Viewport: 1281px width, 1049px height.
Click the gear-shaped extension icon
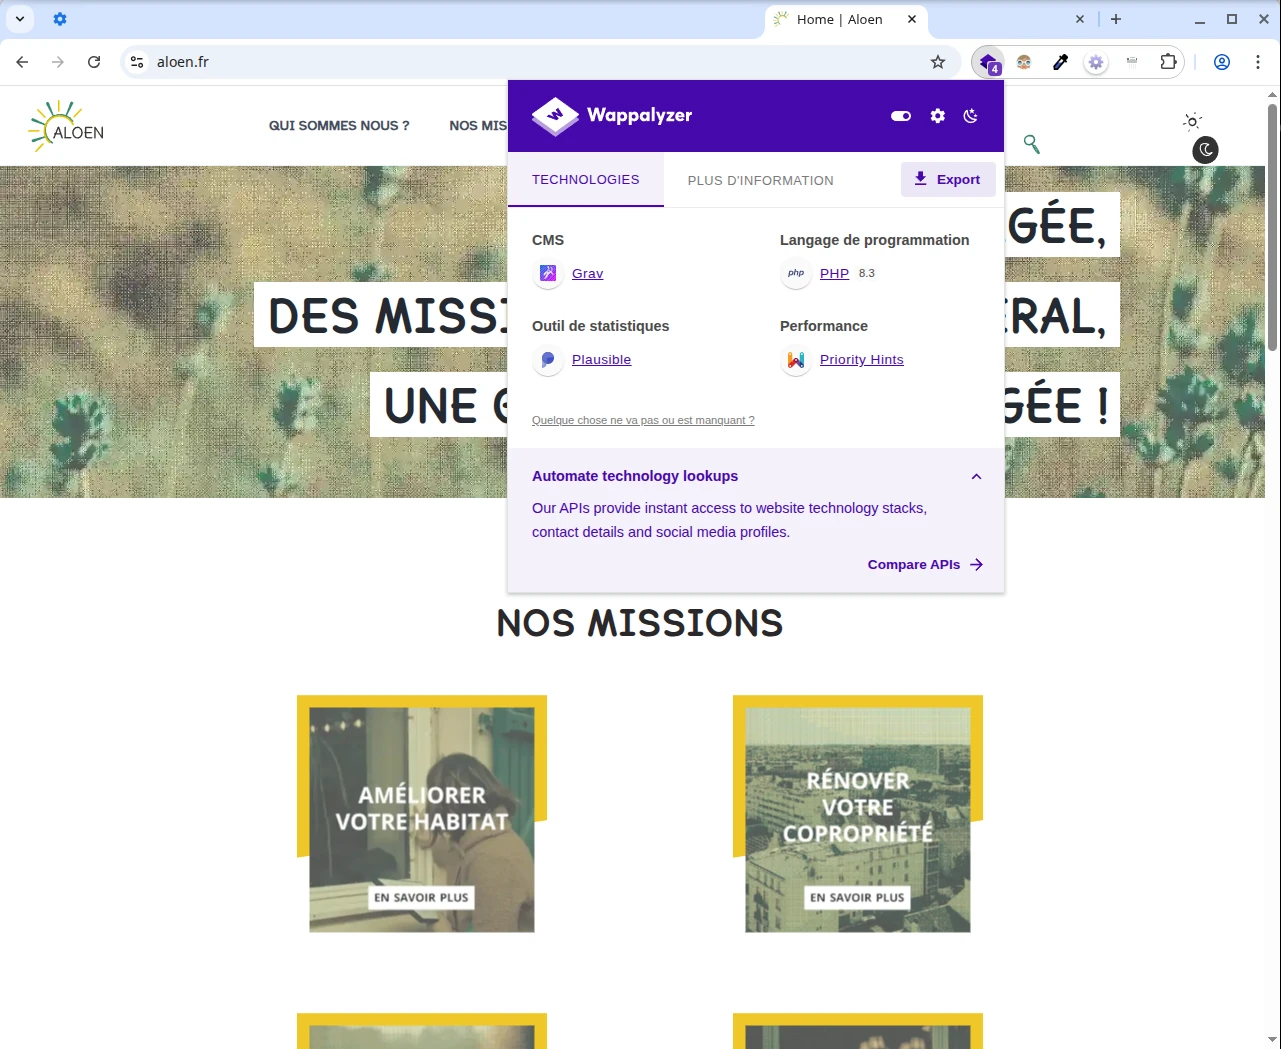coord(1096,62)
